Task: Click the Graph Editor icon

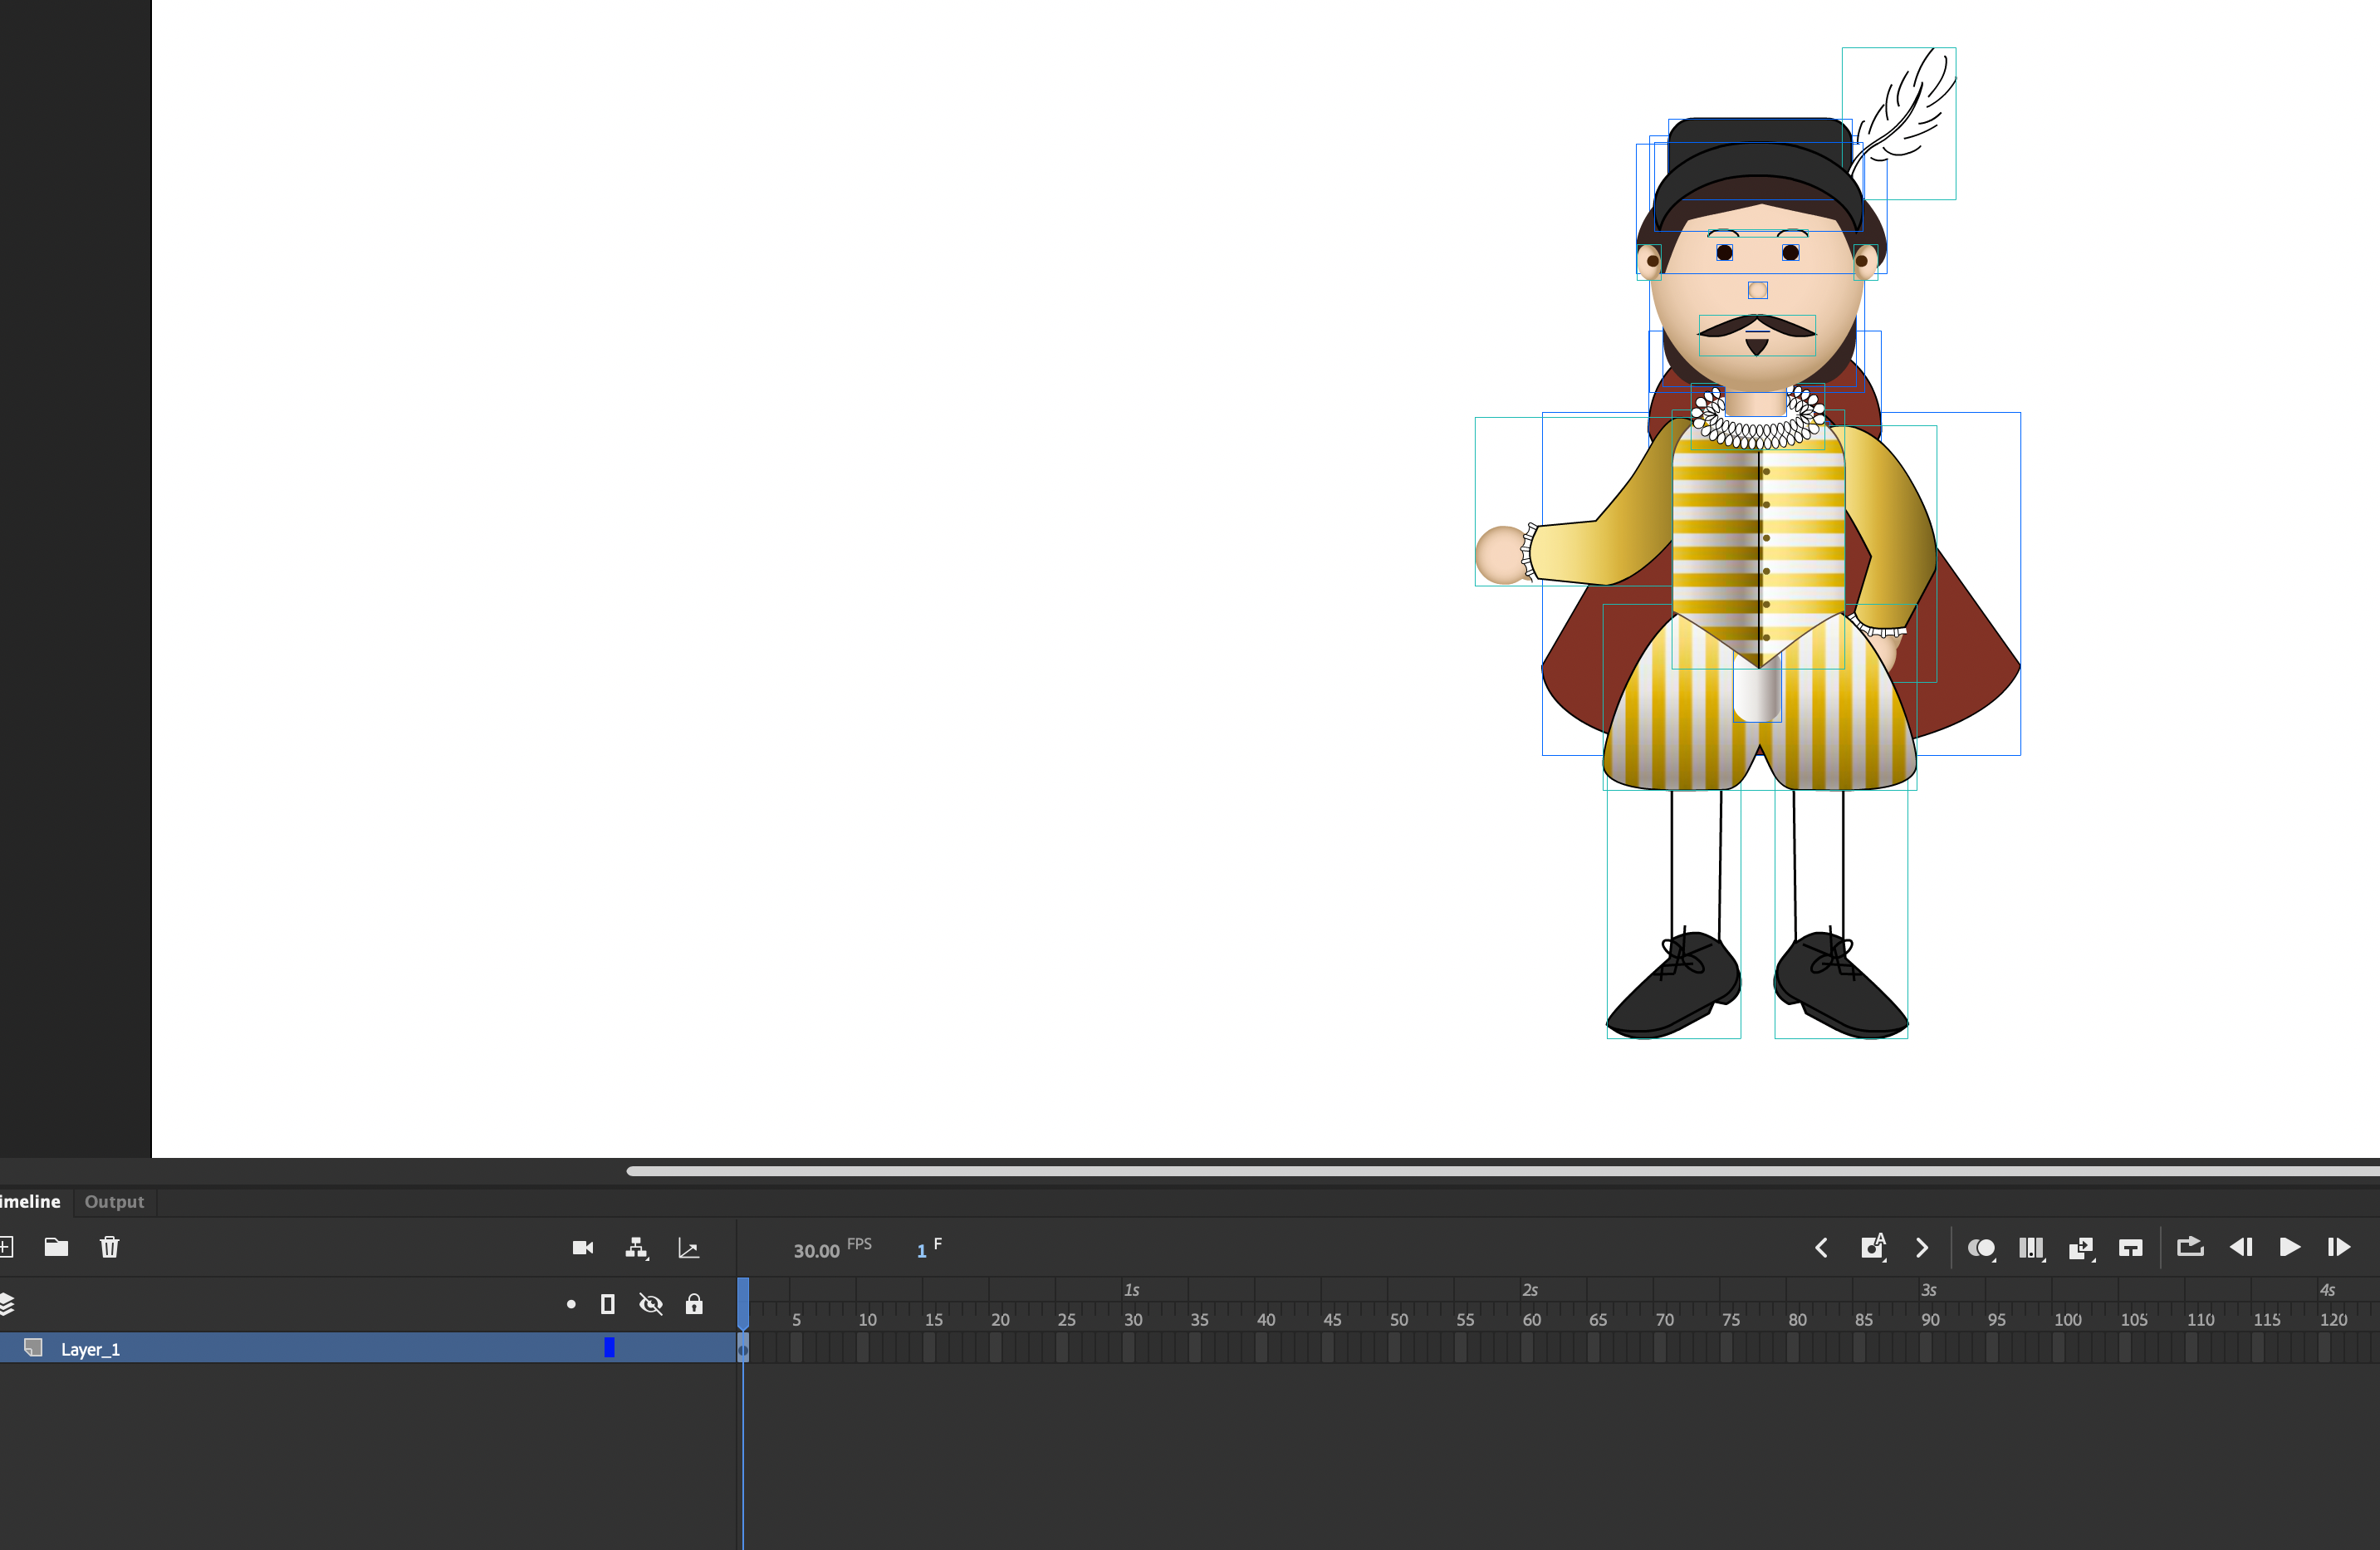Action: [689, 1247]
